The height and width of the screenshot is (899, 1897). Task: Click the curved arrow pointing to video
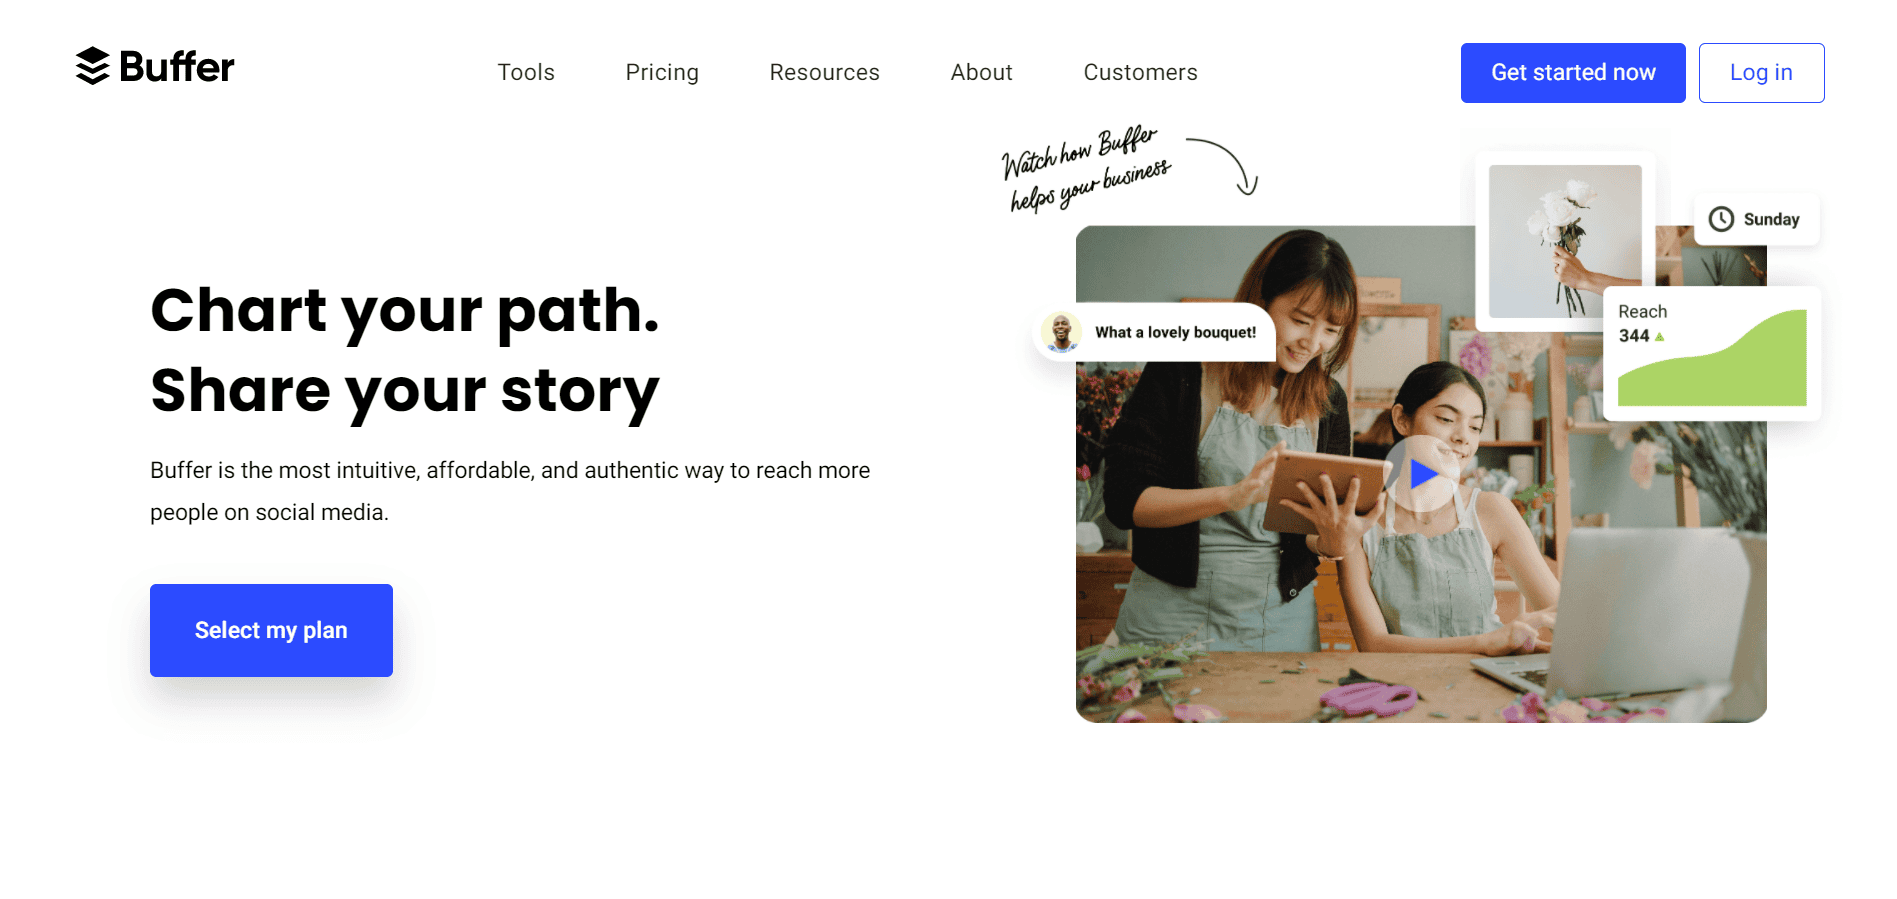[x=1226, y=164]
